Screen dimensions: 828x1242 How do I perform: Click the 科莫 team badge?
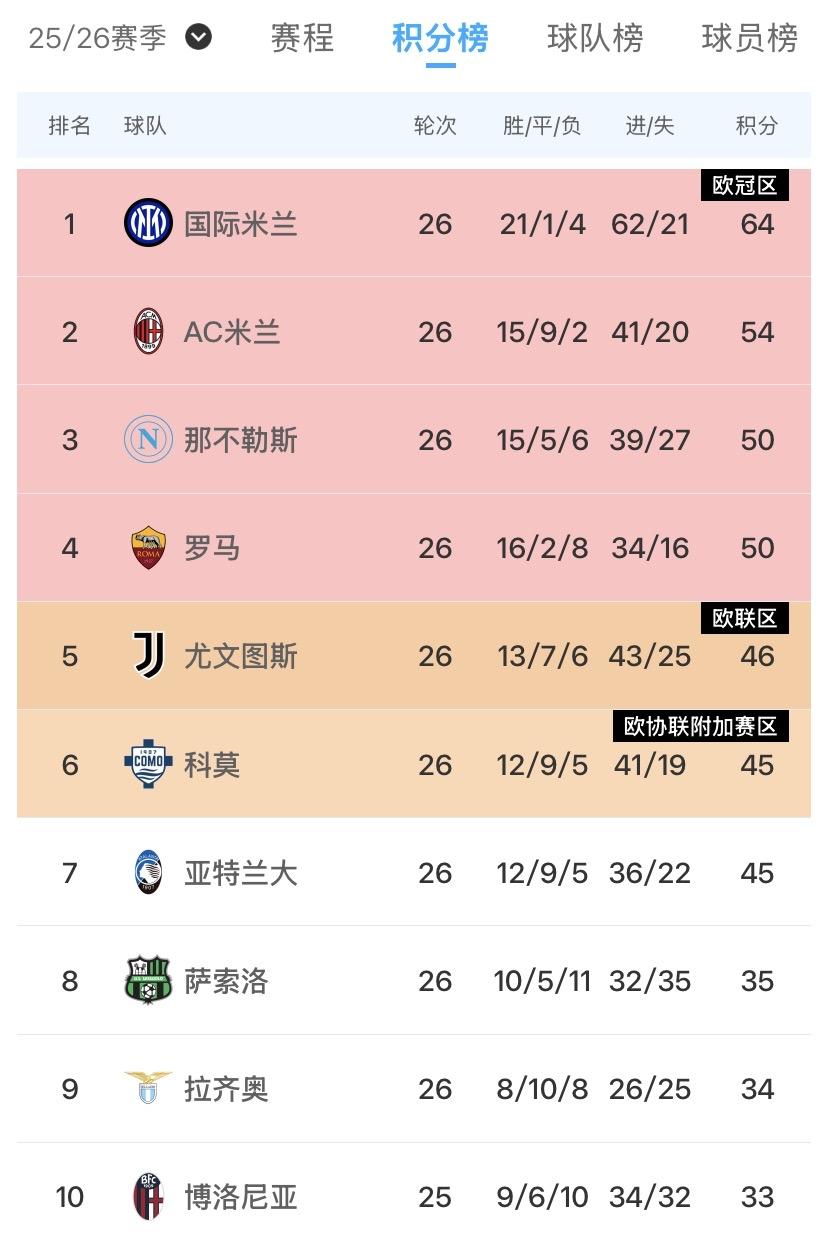point(148,764)
